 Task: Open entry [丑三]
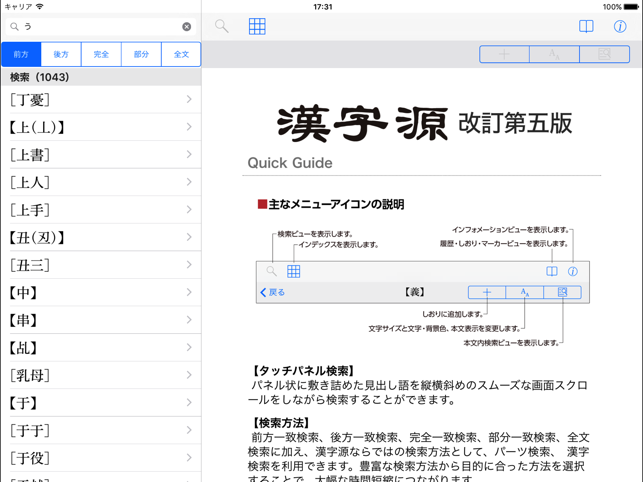click(101, 265)
